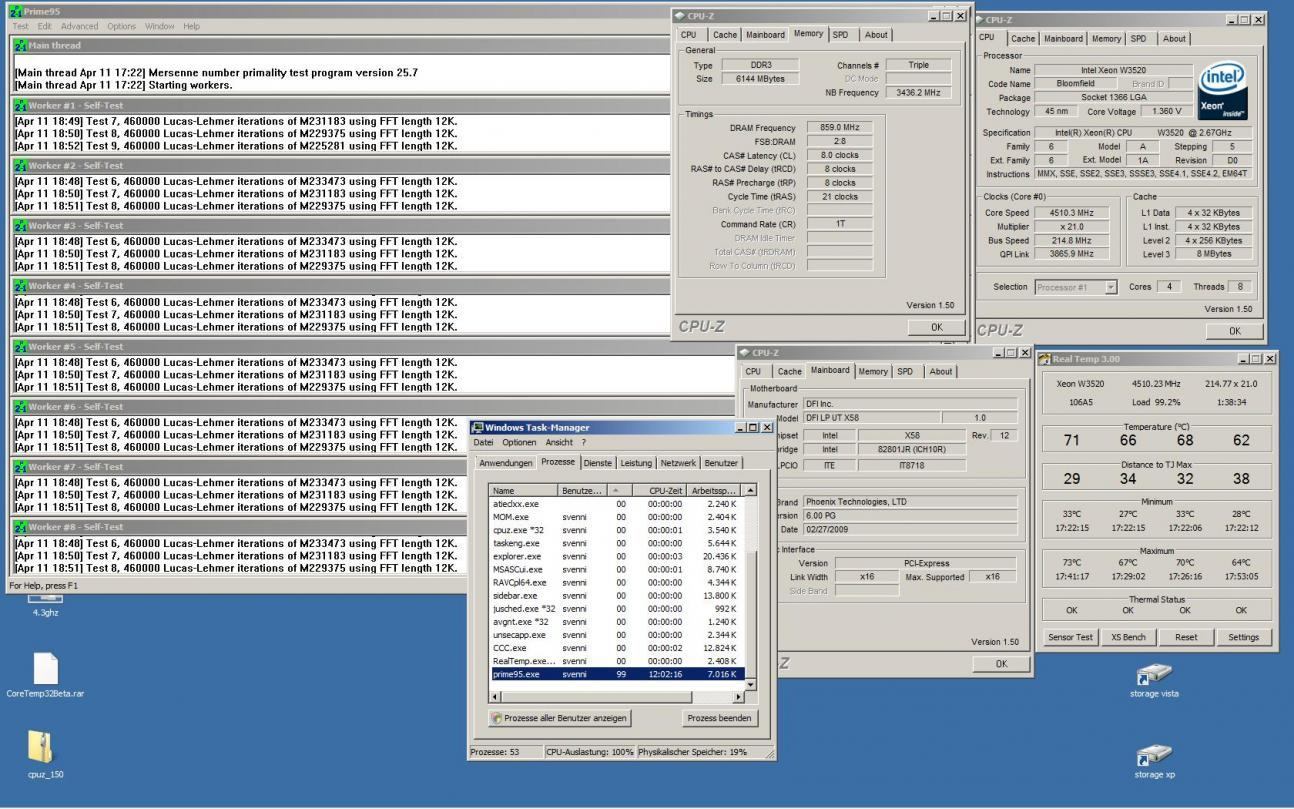Click the Intel Xeon inside logo in CPU-Z
This screenshot has height=809, width=1294.
1223,91
